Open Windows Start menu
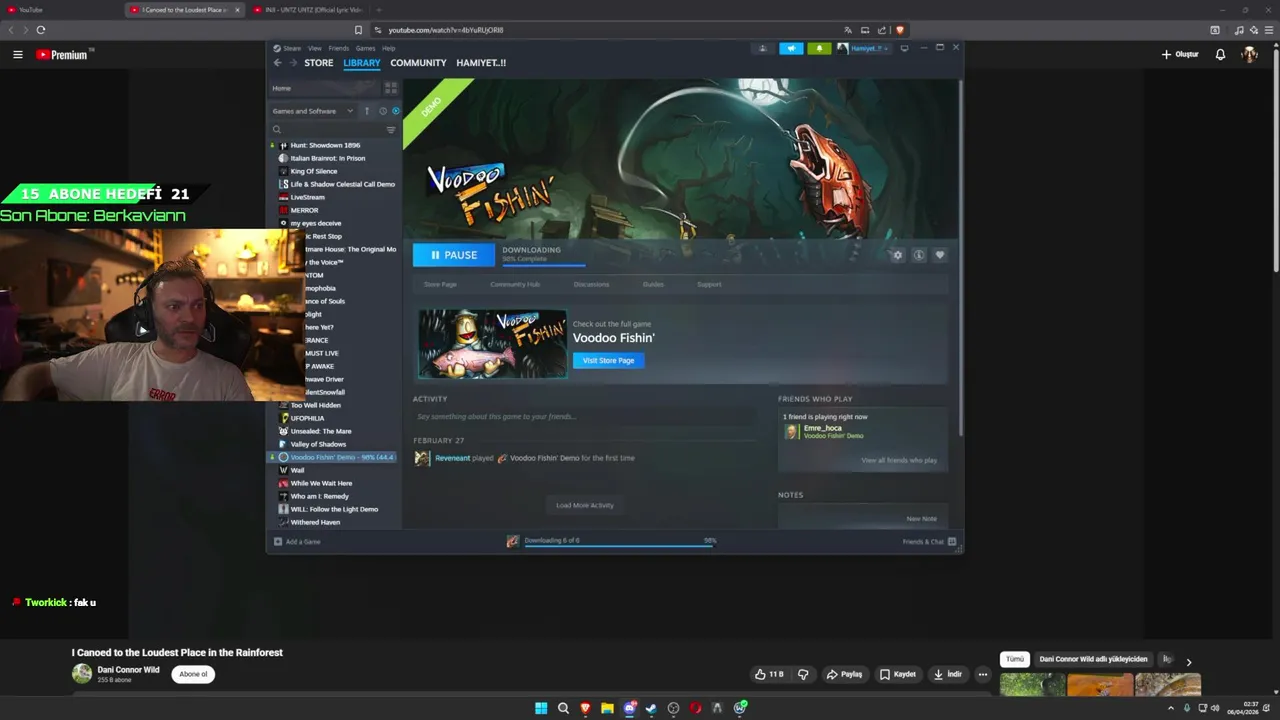The height and width of the screenshot is (720, 1280). click(541, 708)
